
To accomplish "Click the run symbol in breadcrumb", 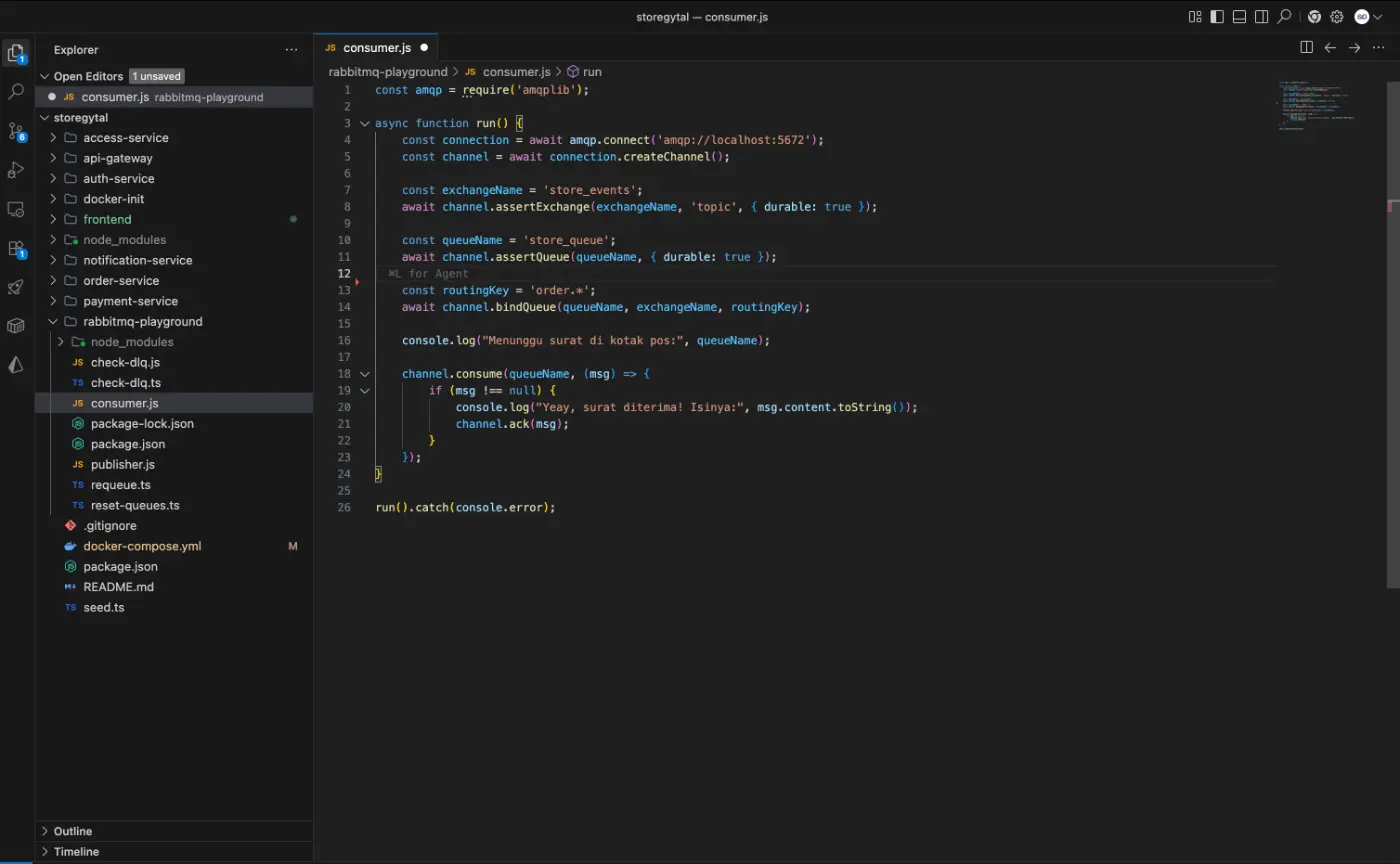I will point(592,72).
